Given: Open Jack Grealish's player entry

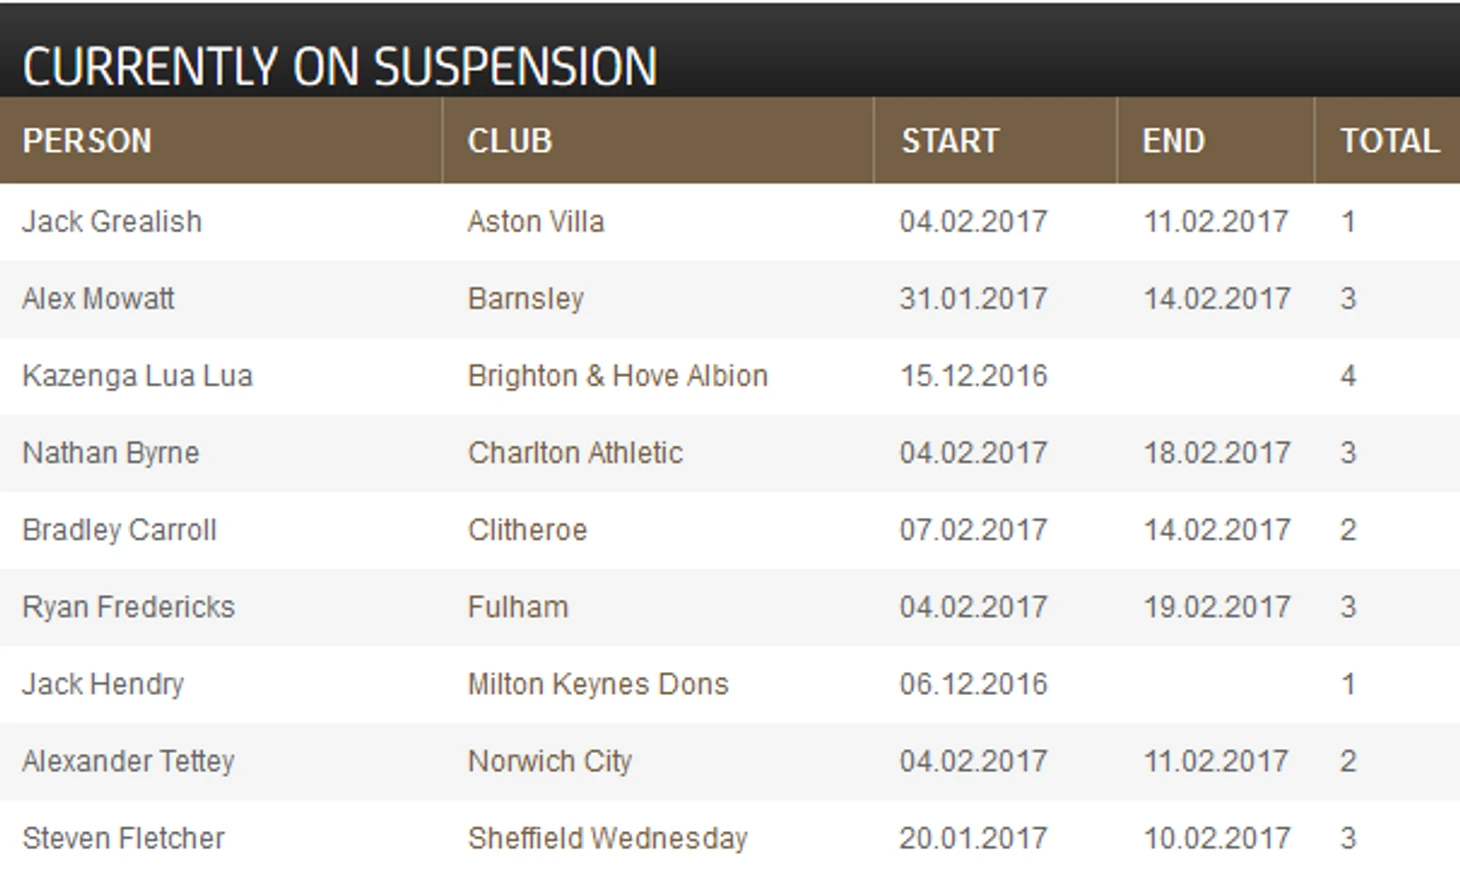Looking at the screenshot, I should click(x=112, y=221).
